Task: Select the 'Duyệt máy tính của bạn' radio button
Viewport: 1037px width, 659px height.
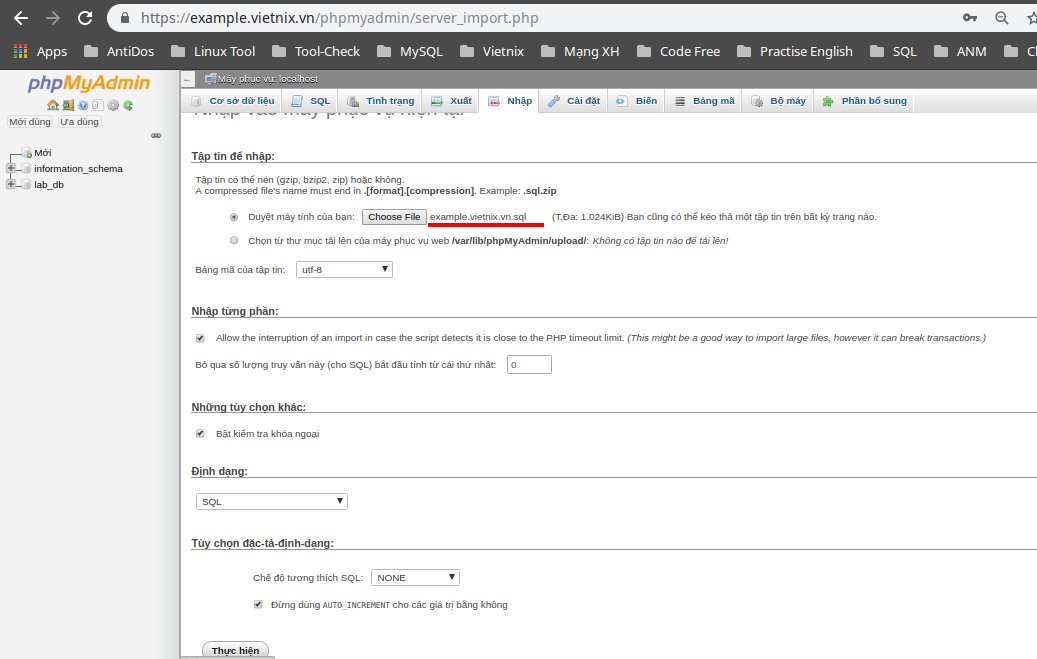Action: [x=233, y=216]
